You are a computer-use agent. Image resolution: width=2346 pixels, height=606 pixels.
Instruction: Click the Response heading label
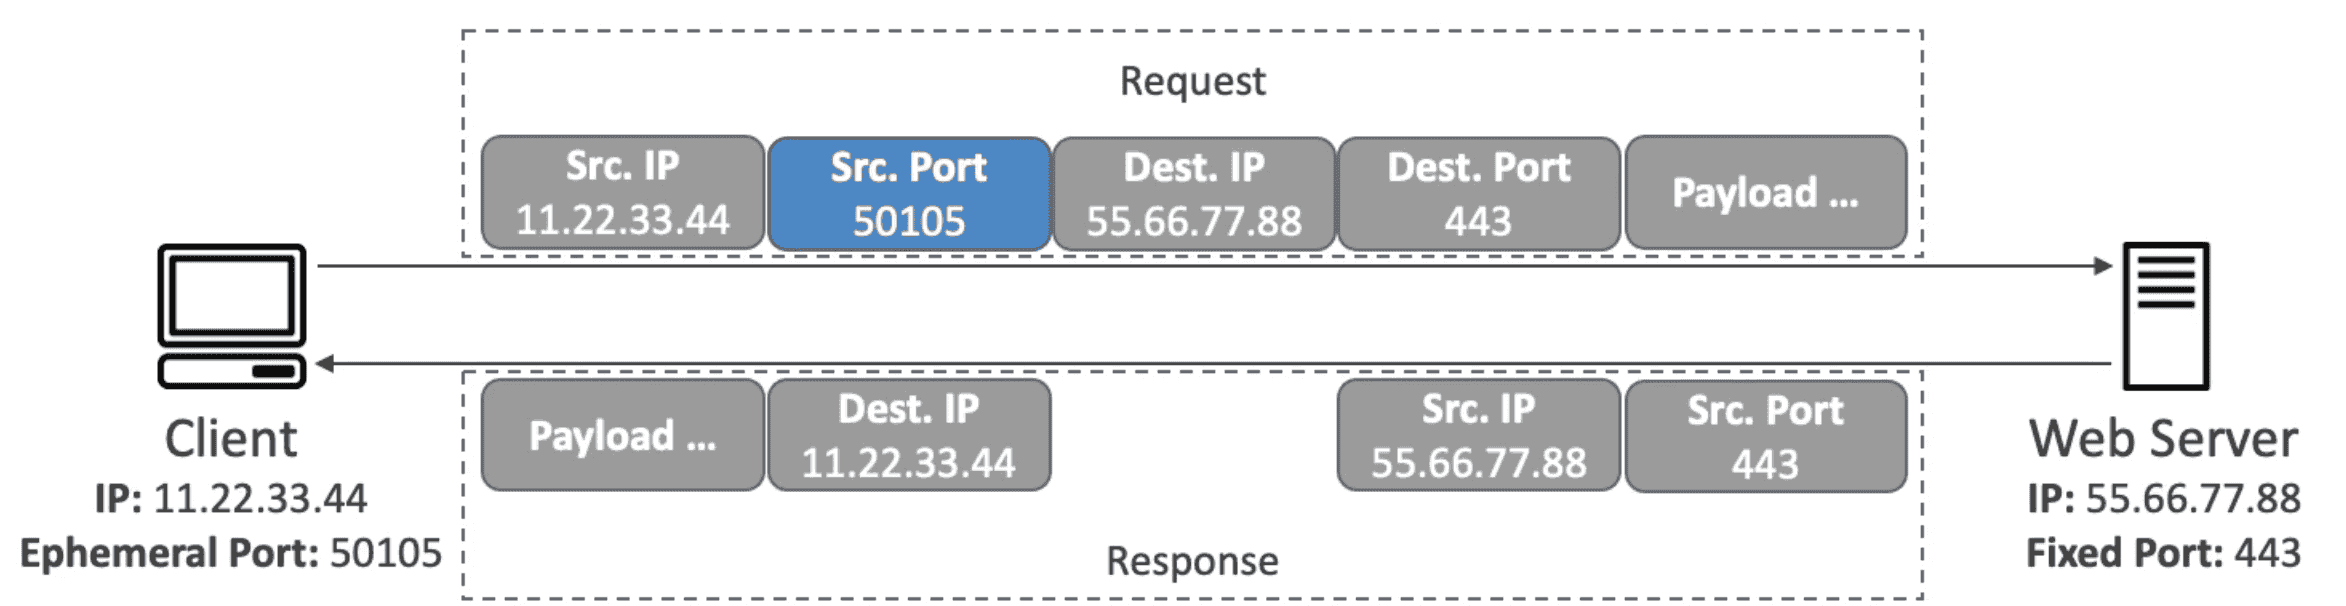click(1192, 561)
